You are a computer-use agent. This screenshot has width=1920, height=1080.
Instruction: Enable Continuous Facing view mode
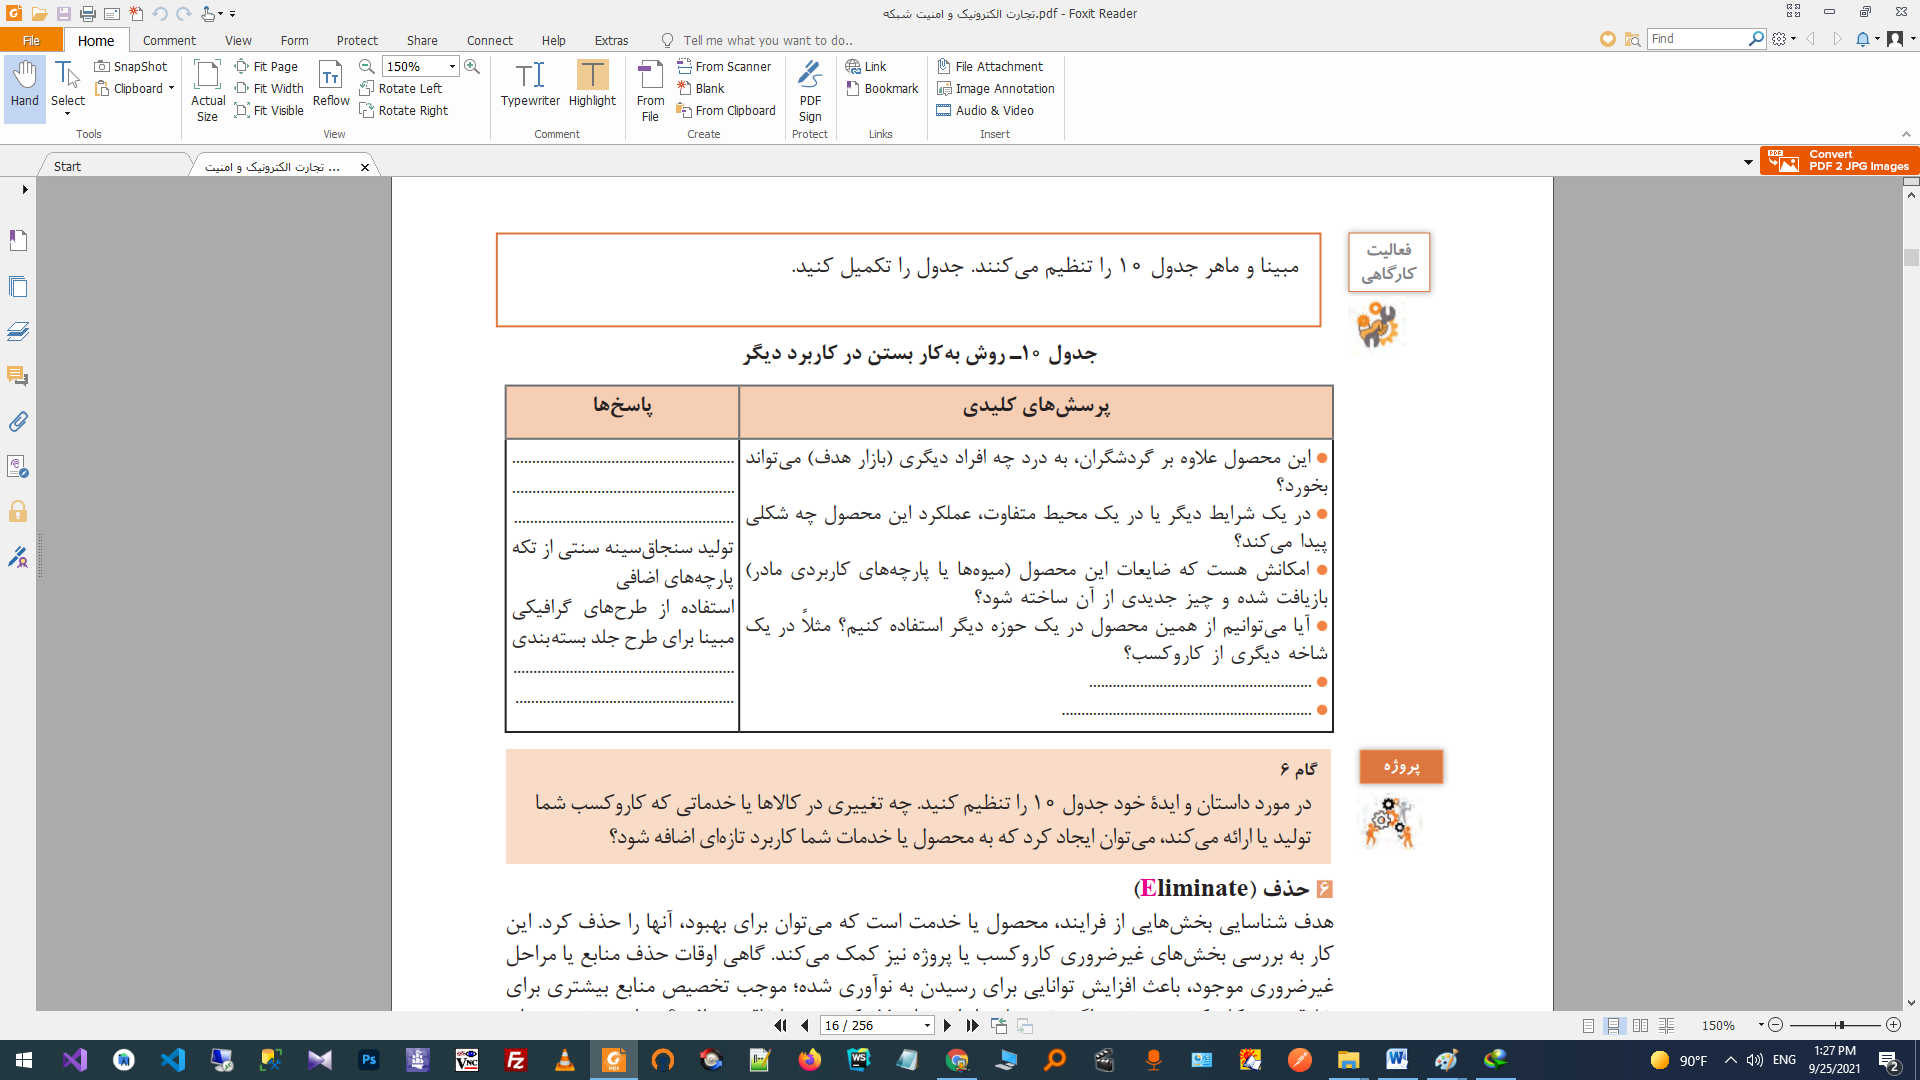tap(1666, 1025)
